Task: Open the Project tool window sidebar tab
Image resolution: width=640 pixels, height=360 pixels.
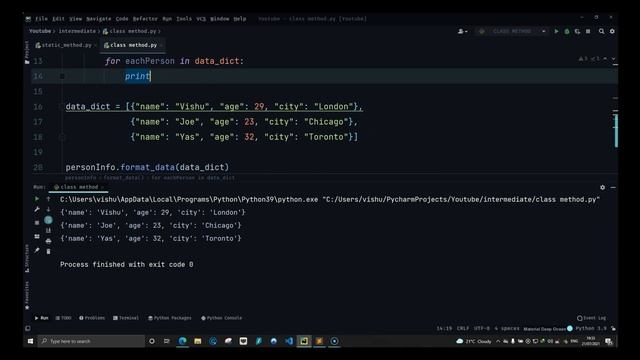Action: tap(27, 52)
